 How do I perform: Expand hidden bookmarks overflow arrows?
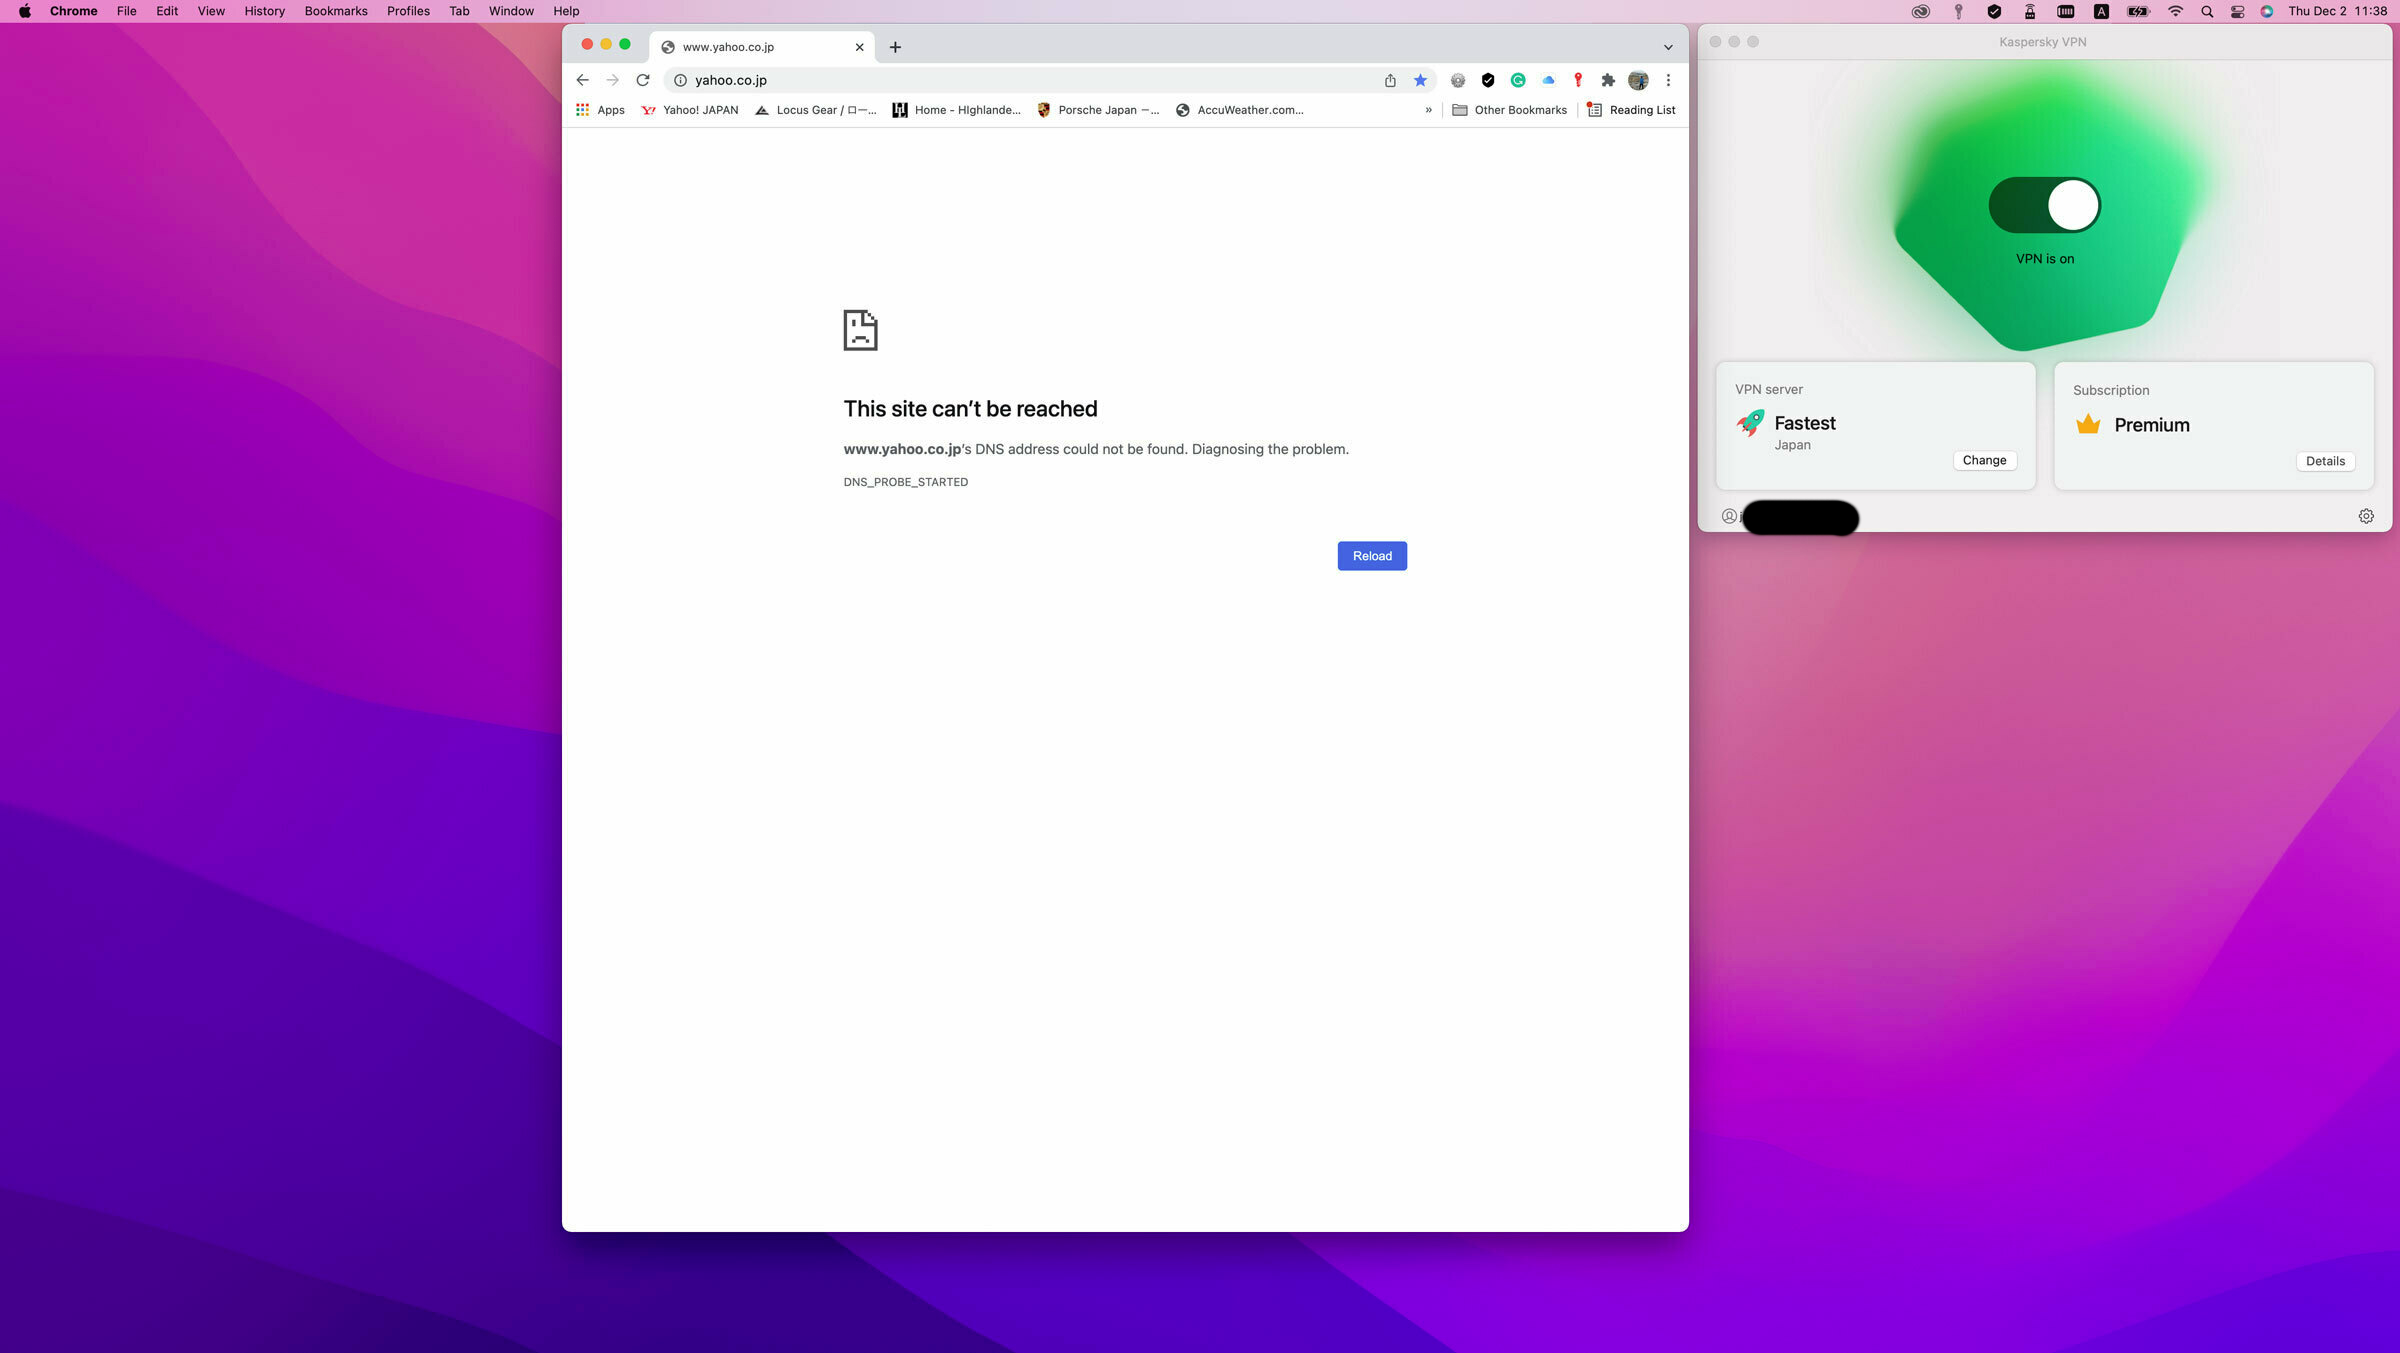1428,110
